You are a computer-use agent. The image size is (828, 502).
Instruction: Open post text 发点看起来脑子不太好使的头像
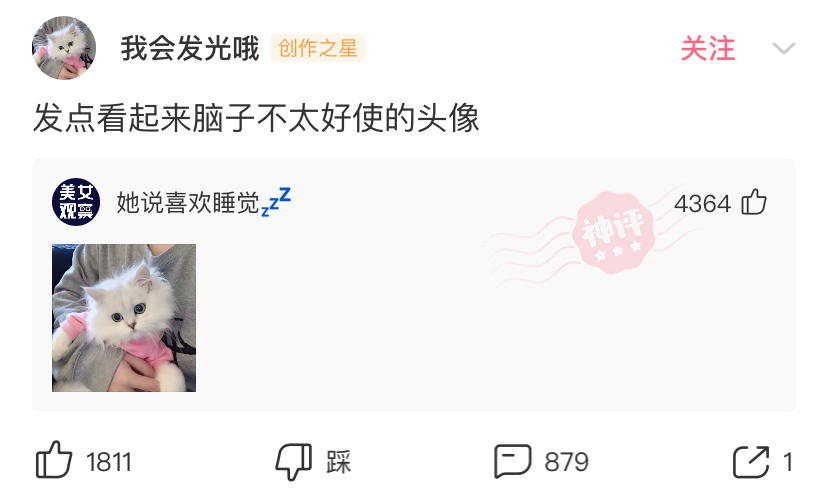[x=256, y=118]
